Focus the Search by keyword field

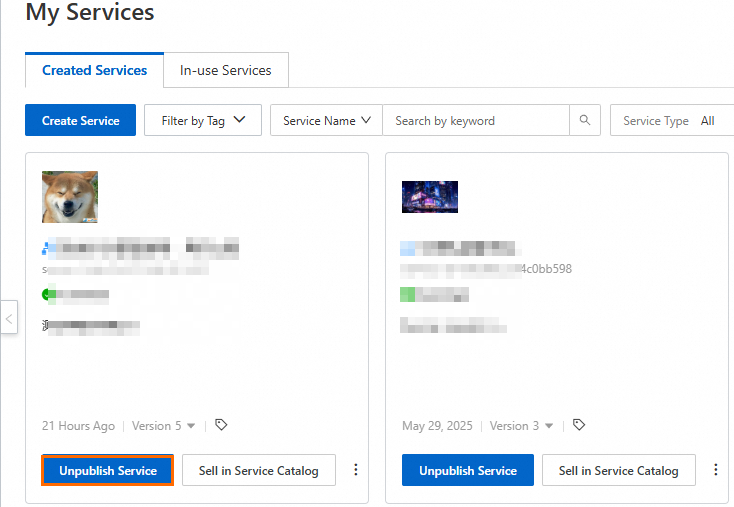pos(476,121)
